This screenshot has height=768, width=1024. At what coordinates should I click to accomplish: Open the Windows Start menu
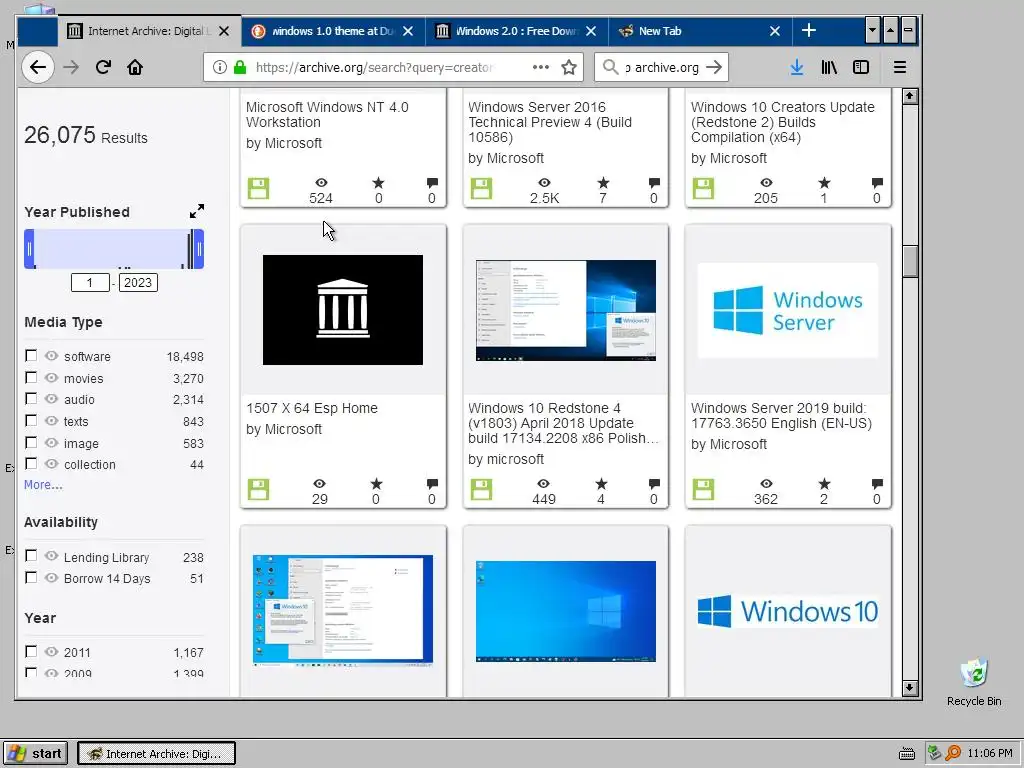[x=36, y=753]
